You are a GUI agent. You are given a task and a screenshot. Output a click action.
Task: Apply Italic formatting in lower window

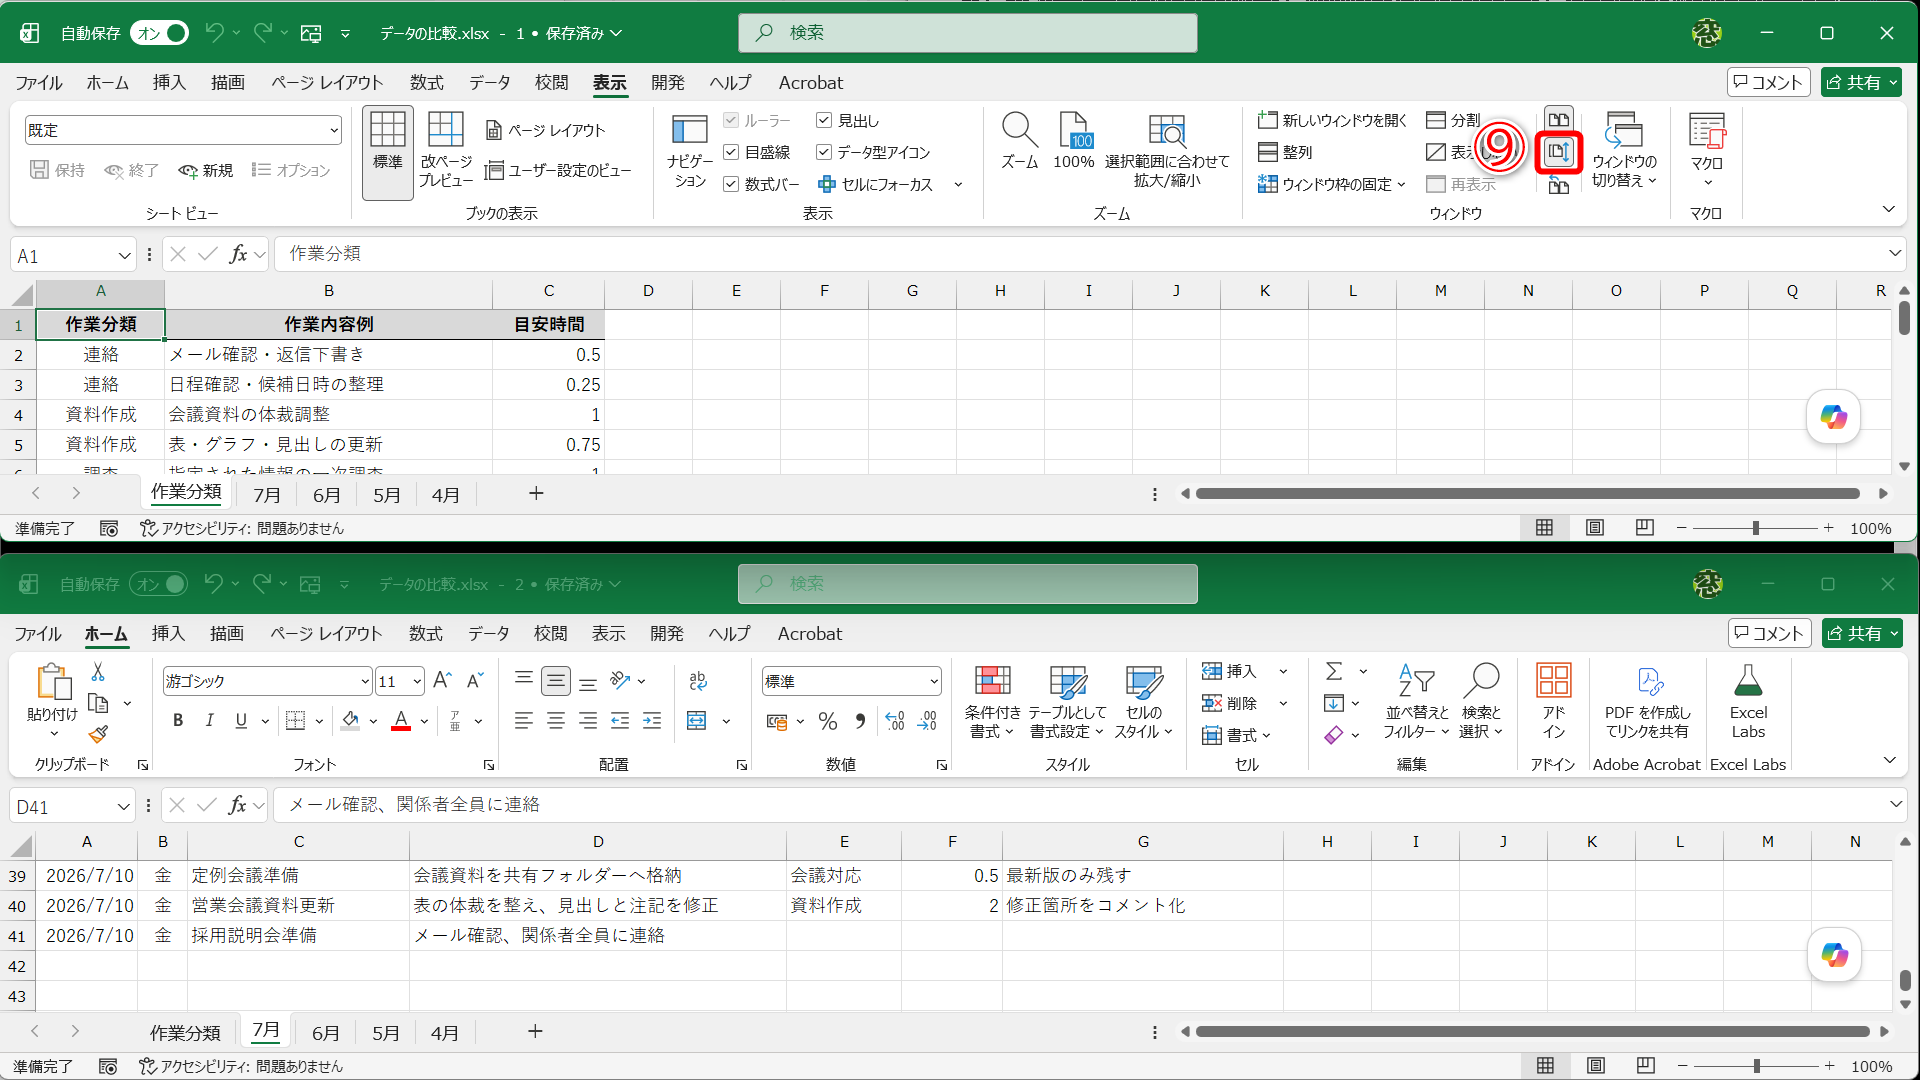pos(209,720)
